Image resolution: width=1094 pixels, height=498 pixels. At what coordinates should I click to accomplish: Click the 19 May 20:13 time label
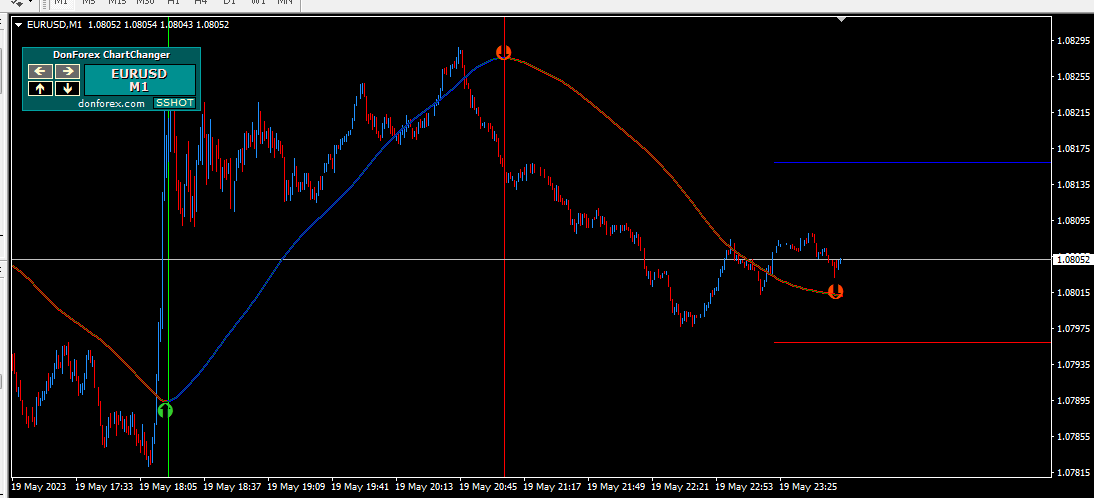point(426,486)
